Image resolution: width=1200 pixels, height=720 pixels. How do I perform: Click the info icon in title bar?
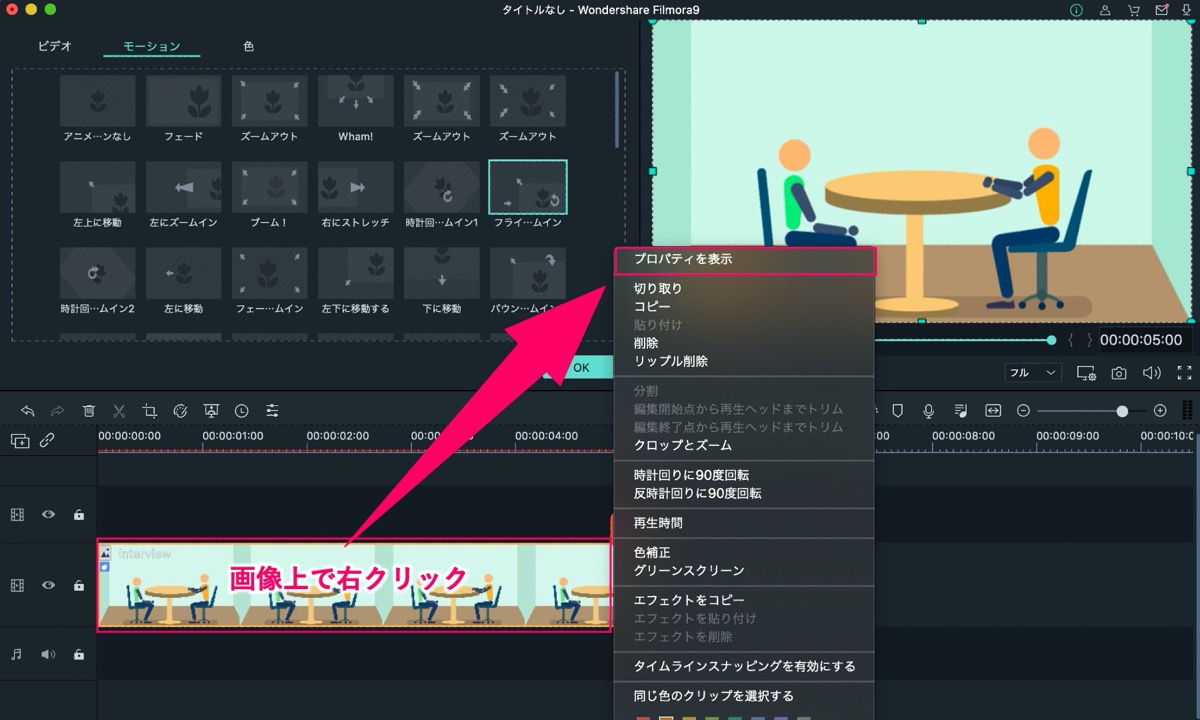click(x=1076, y=10)
